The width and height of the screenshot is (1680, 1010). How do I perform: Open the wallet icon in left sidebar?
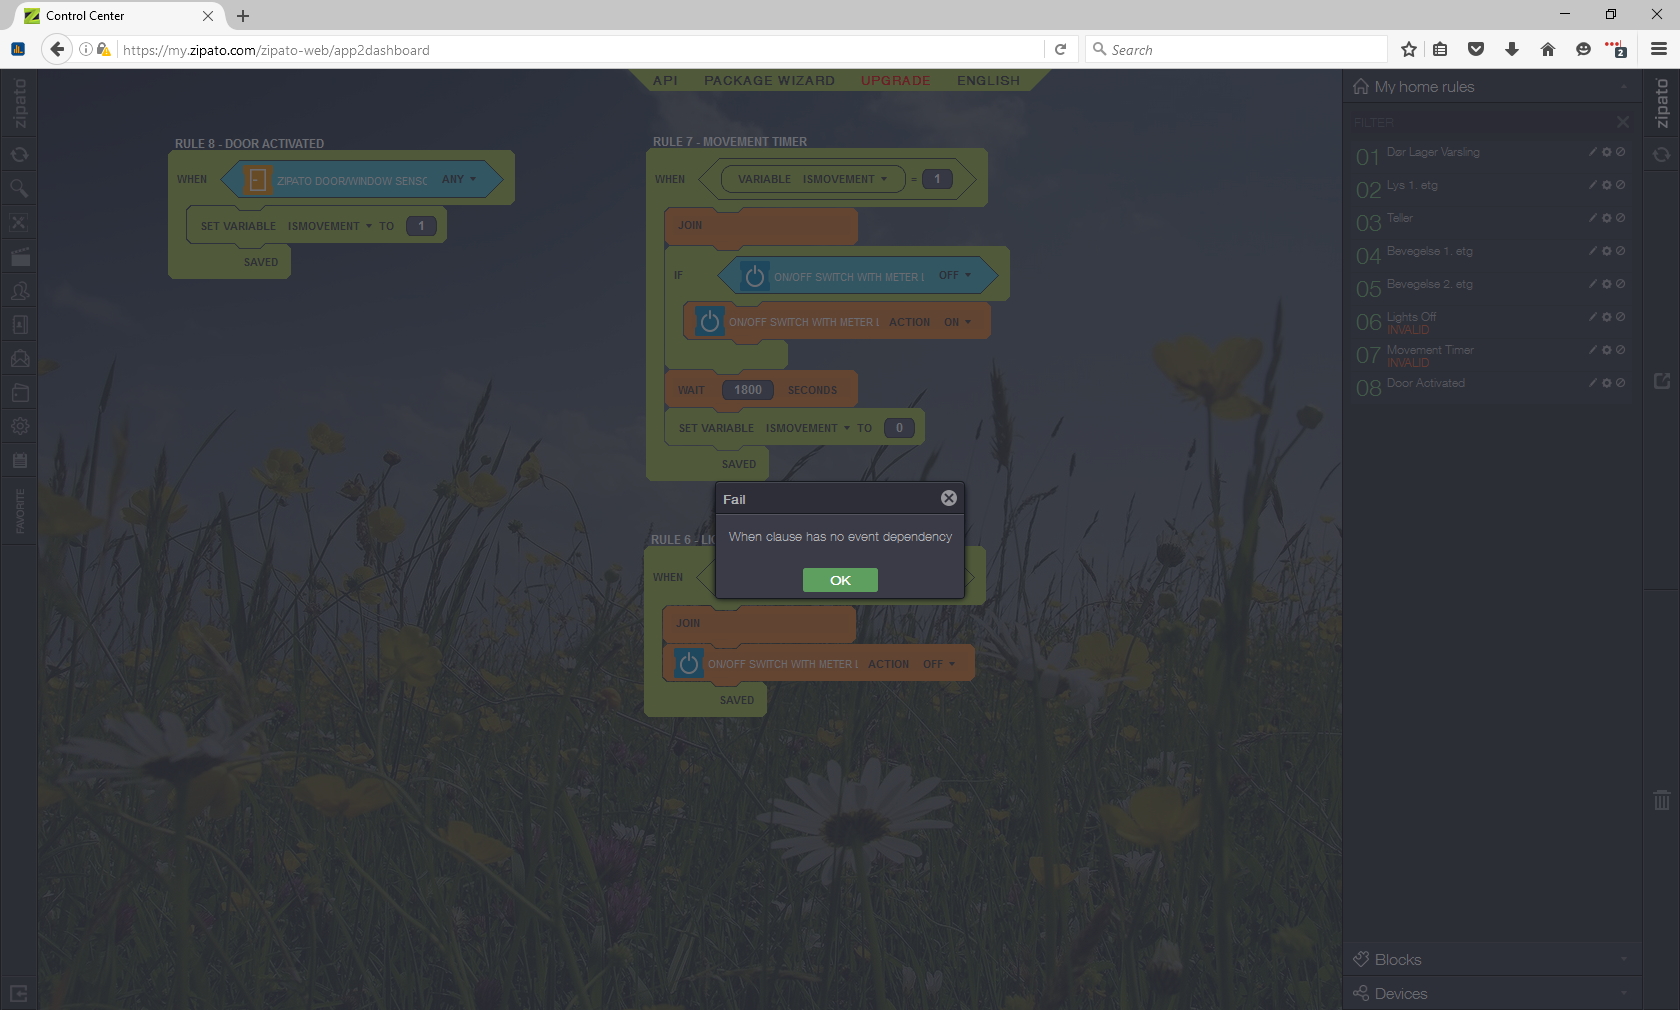(x=19, y=392)
